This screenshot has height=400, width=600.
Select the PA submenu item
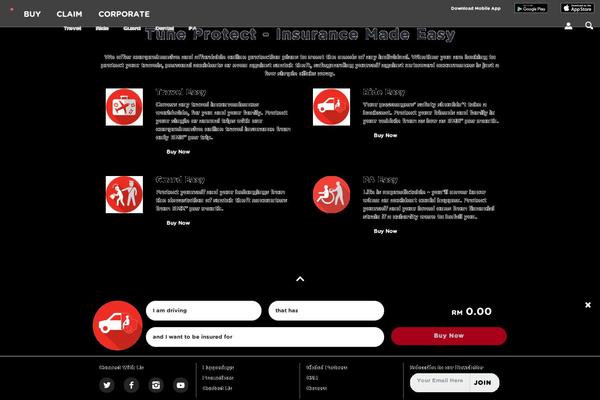[x=192, y=28]
